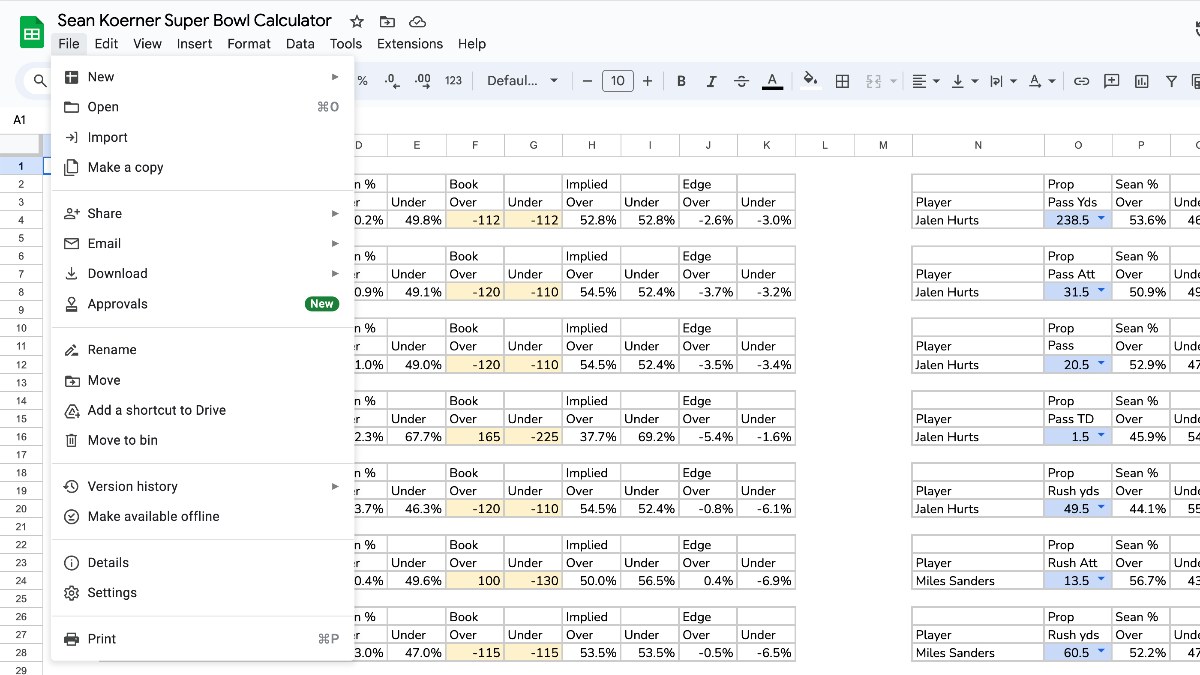
Task: Open the Data menu
Action: pyautogui.click(x=300, y=44)
